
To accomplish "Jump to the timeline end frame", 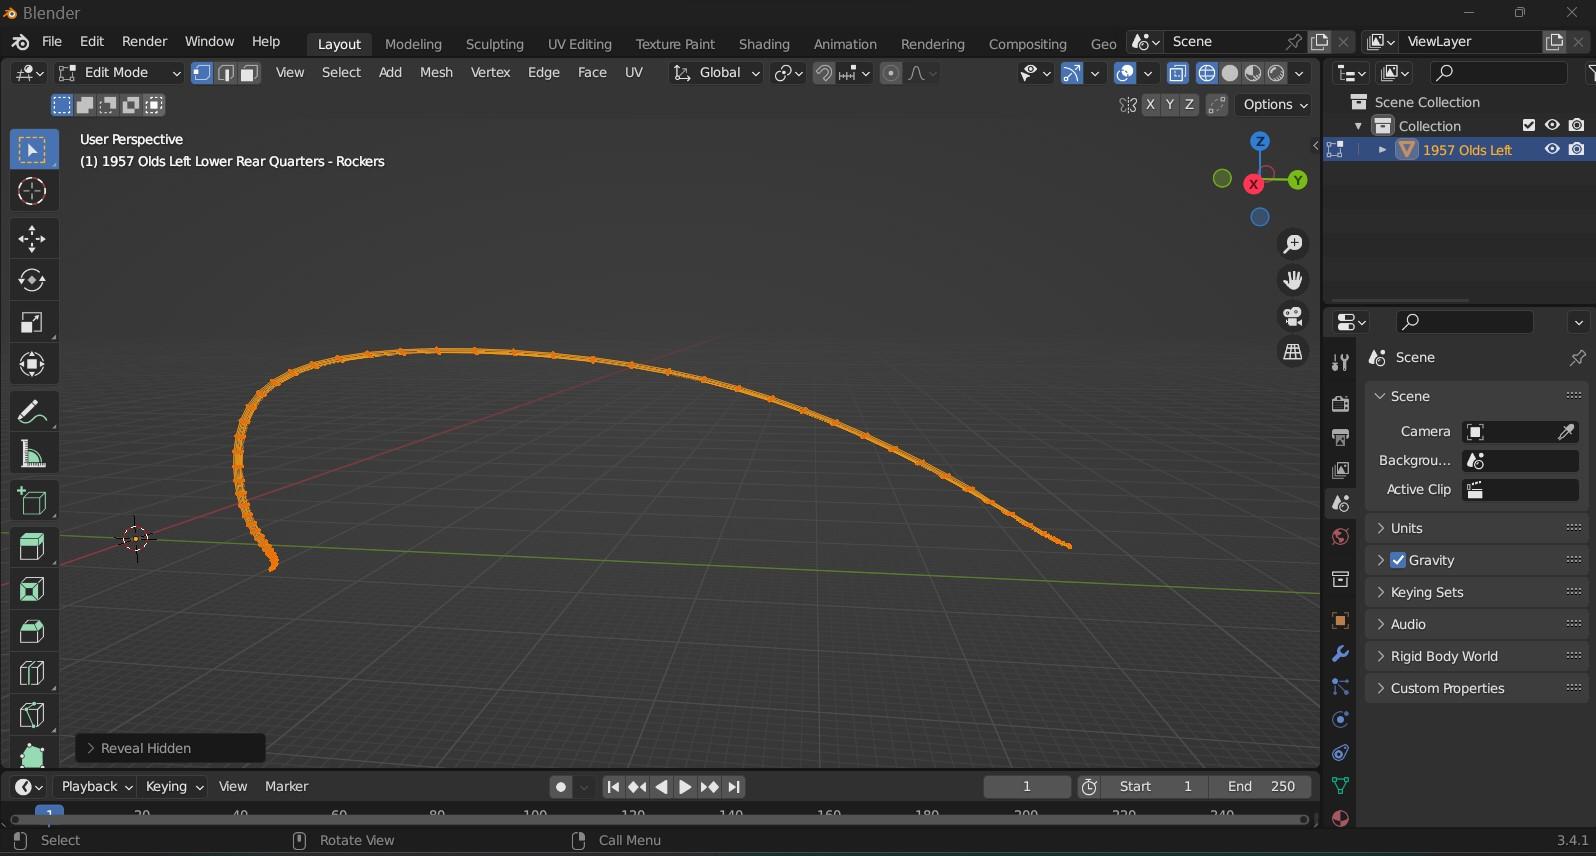I will (x=735, y=787).
